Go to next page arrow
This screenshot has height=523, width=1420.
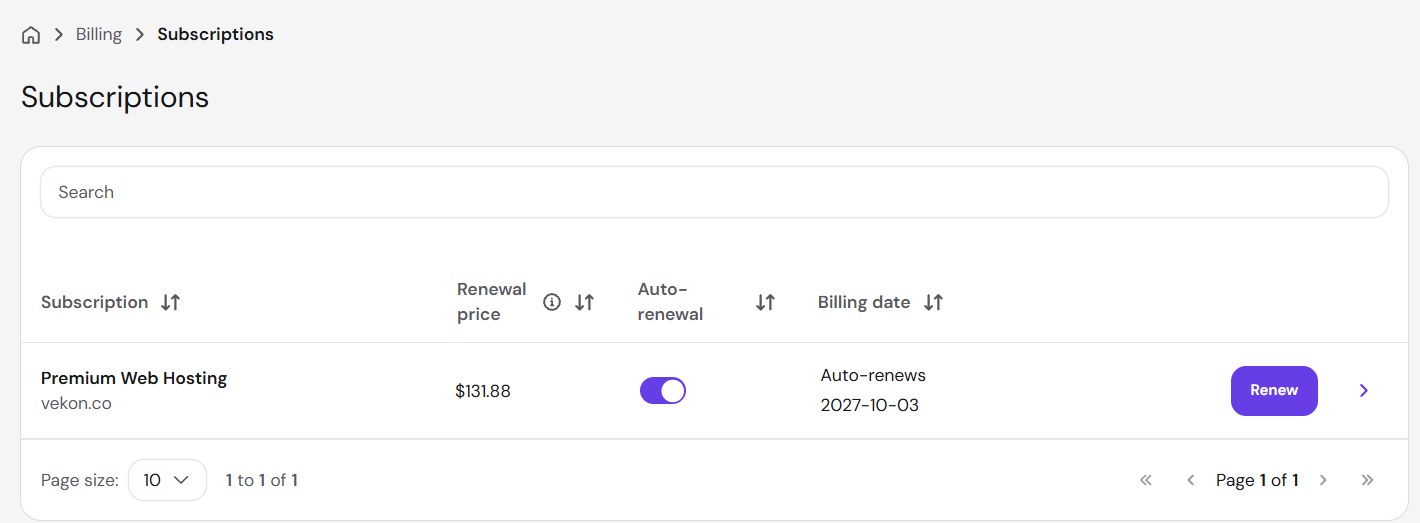click(1323, 480)
